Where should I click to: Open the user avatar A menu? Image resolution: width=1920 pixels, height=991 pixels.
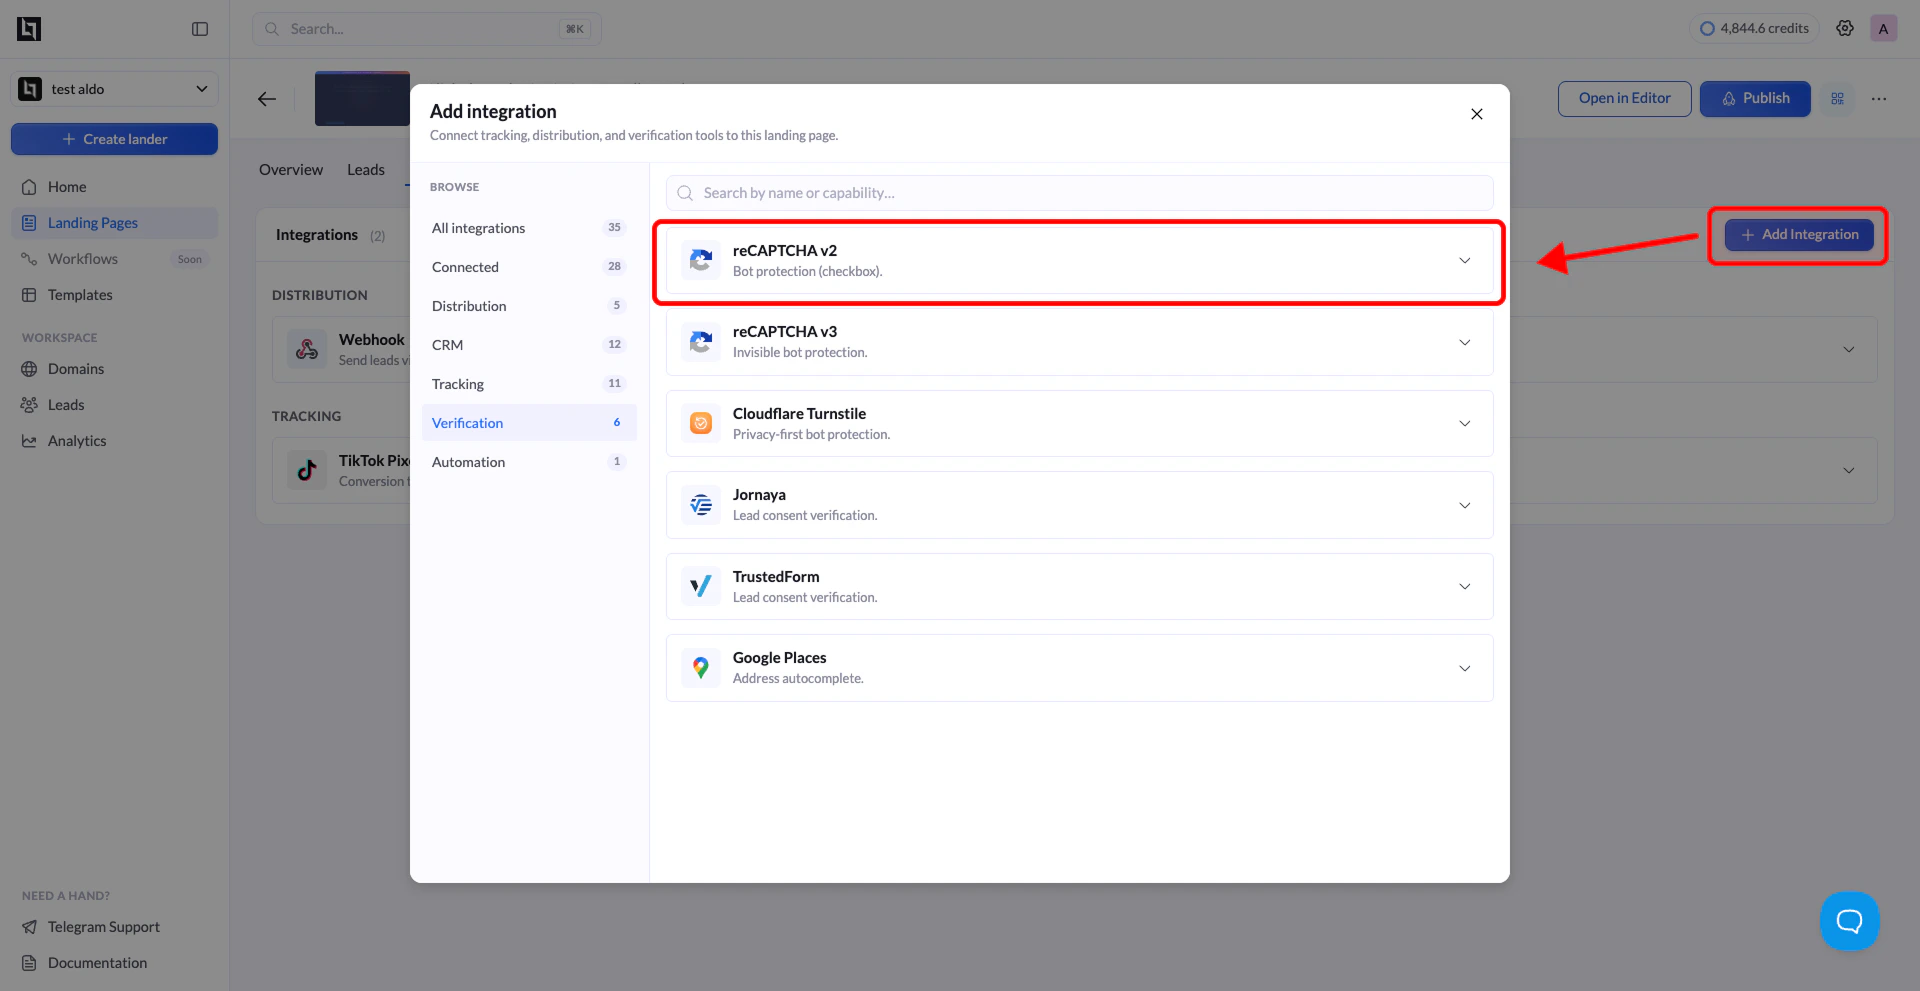(x=1883, y=28)
